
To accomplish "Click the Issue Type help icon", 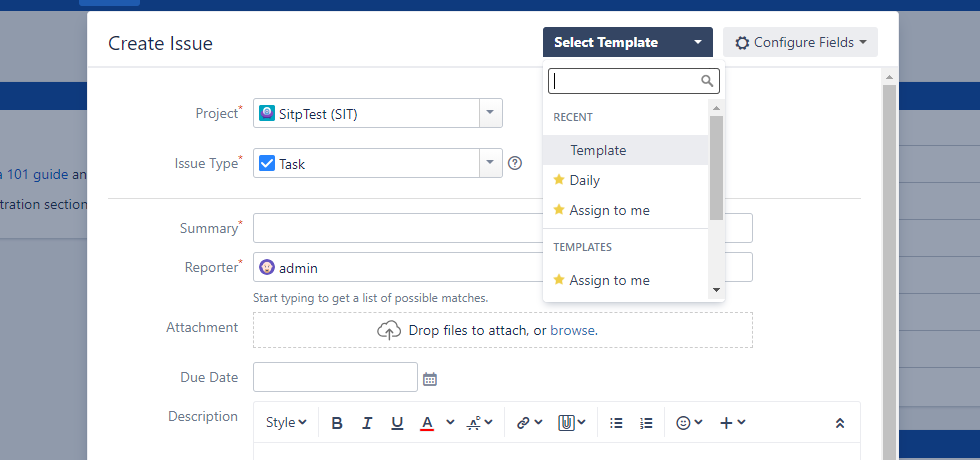I will [515, 163].
